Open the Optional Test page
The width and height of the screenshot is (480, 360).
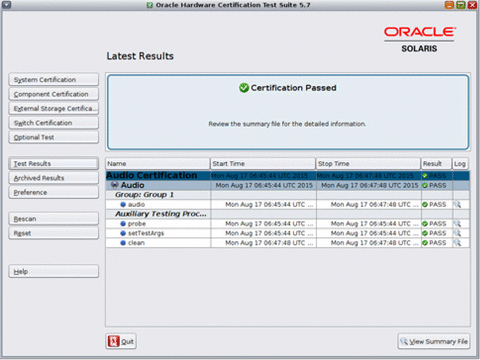click(54, 137)
